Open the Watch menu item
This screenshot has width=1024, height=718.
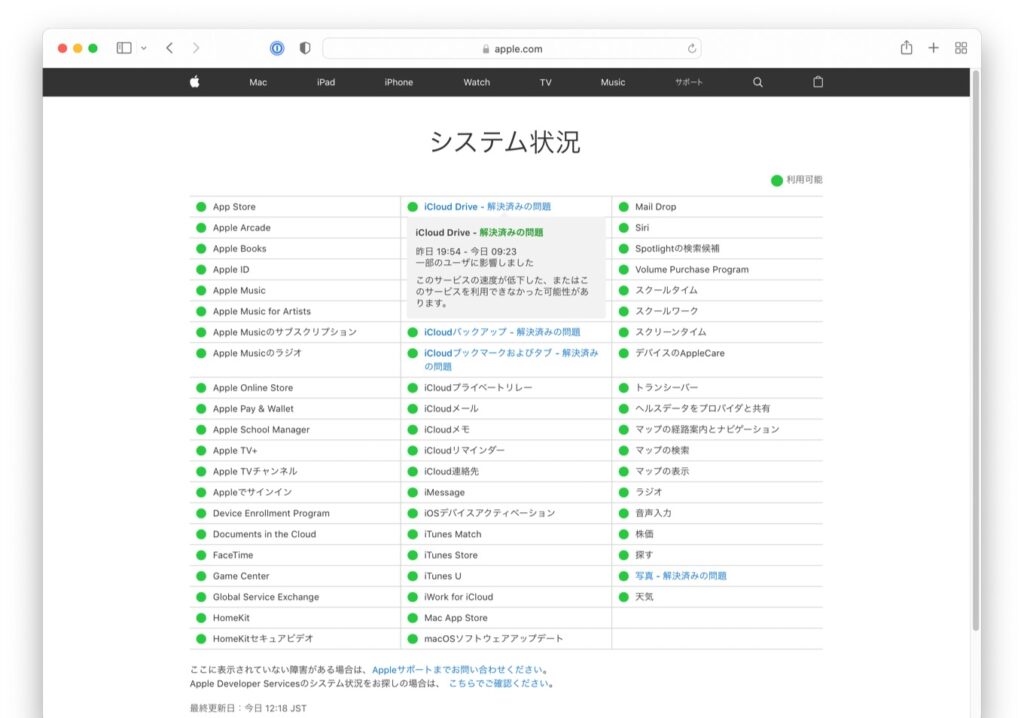click(477, 82)
